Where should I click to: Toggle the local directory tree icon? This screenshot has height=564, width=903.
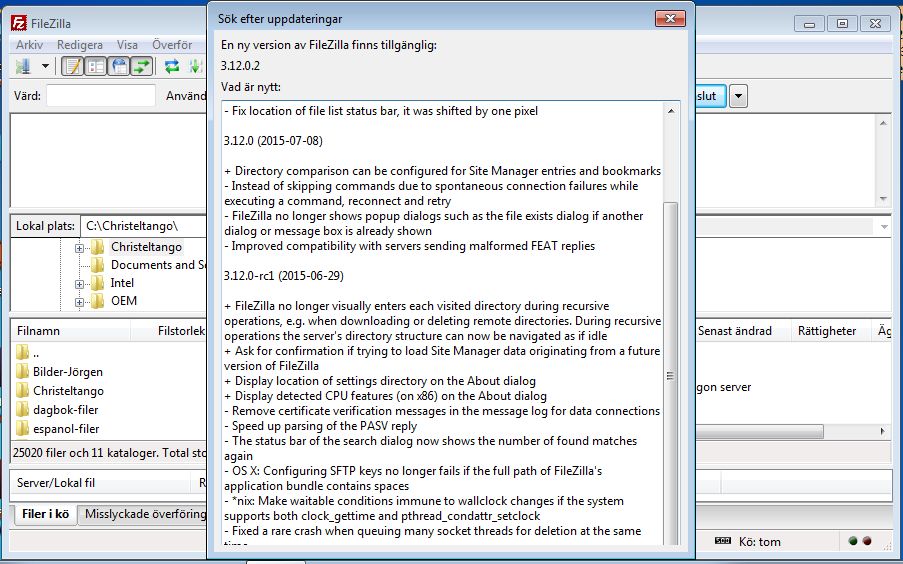click(96, 66)
